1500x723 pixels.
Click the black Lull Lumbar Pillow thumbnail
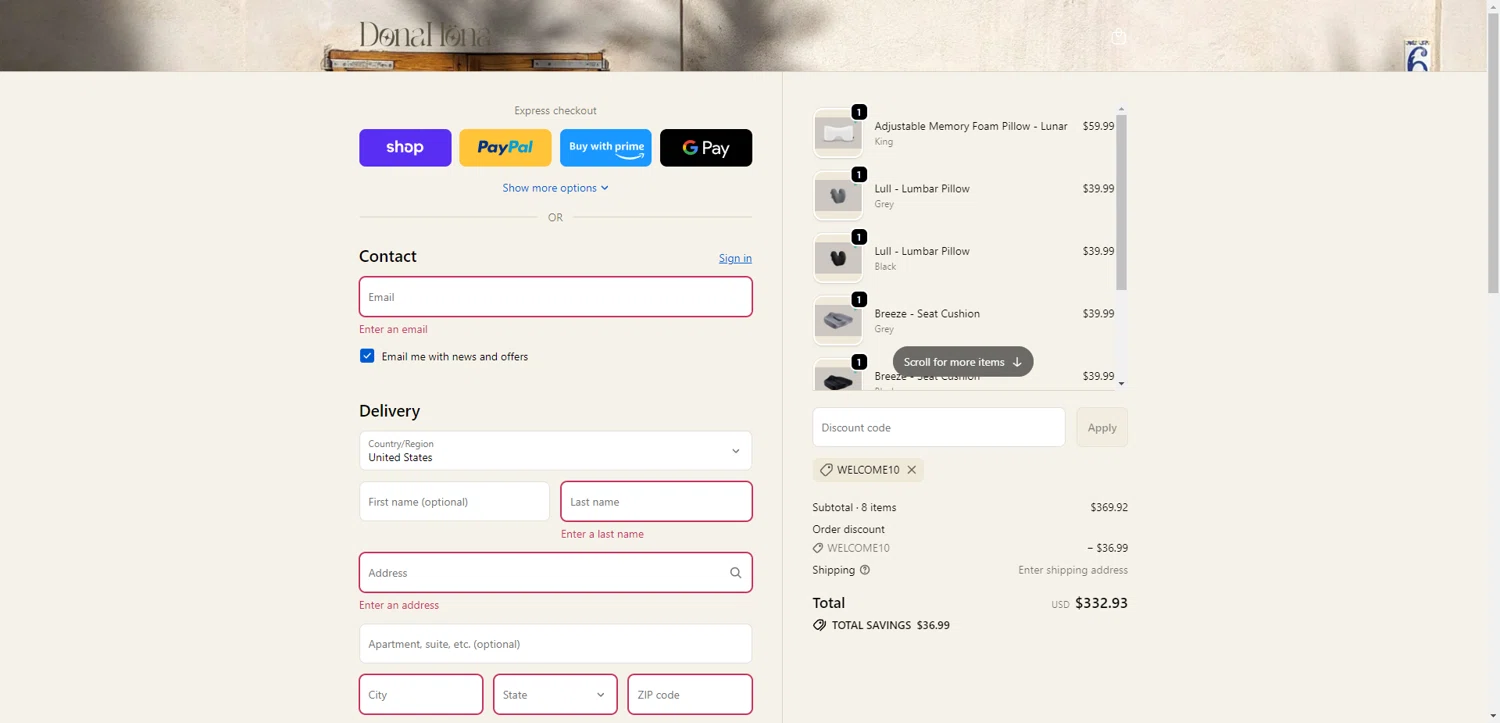click(x=838, y=258)
